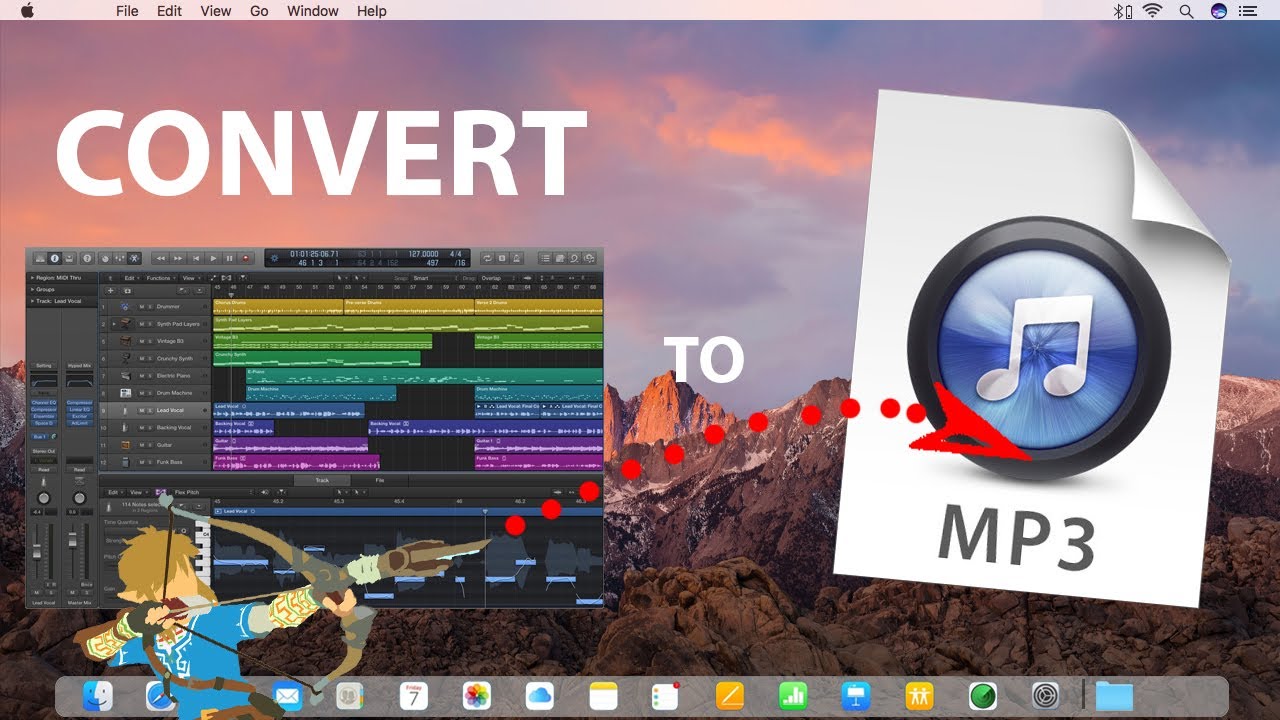Click the Bnce button on Master strip
The width and height of the screenshot is (1280, 720).
87,585
